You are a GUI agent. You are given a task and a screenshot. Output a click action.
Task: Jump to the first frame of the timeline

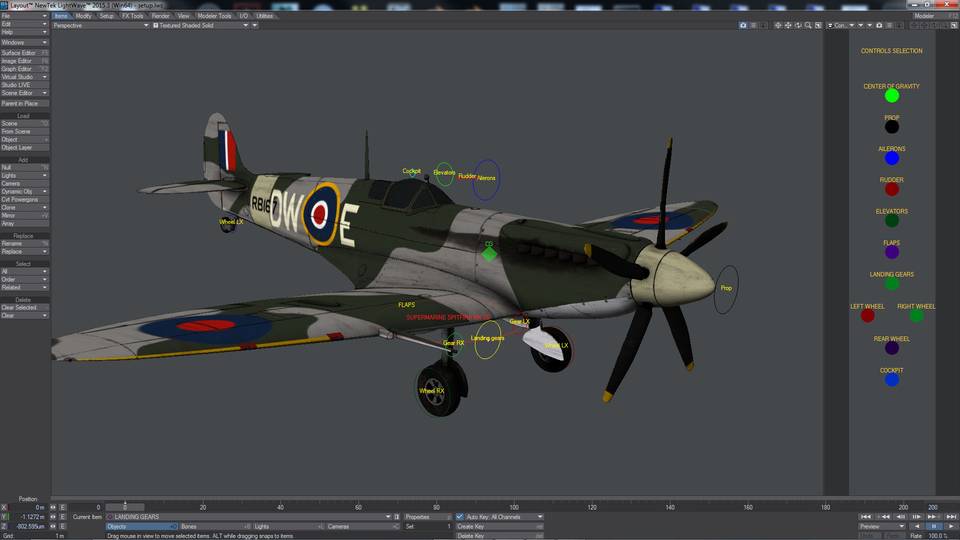(866, 517)
